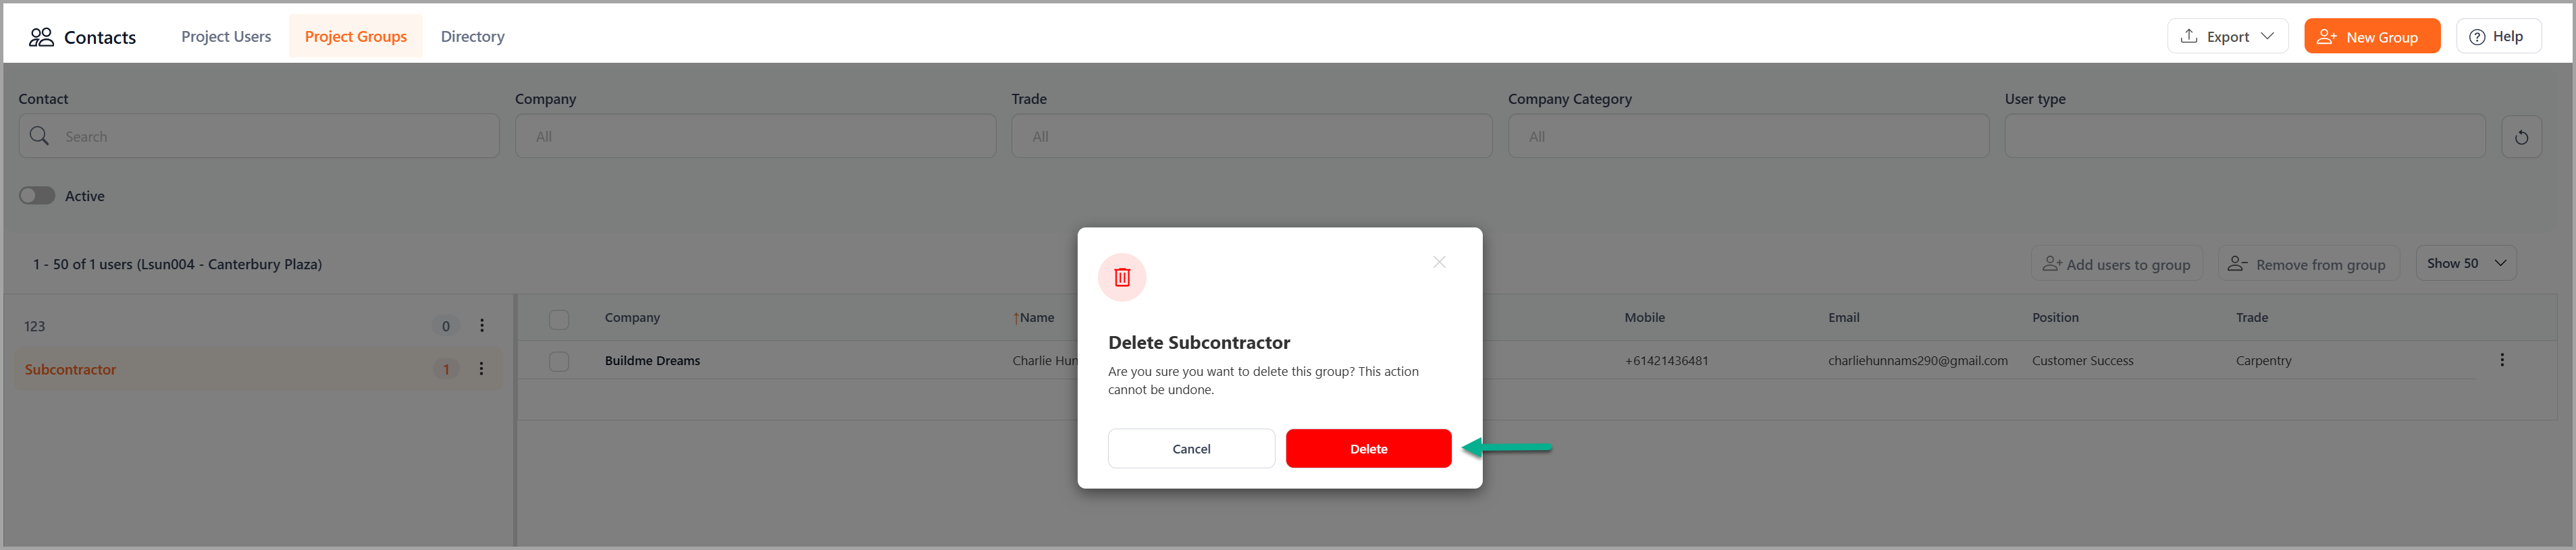2576x550 pixels.
Task: Click the red trash icon in dialog
Action: click(1121, 277)
